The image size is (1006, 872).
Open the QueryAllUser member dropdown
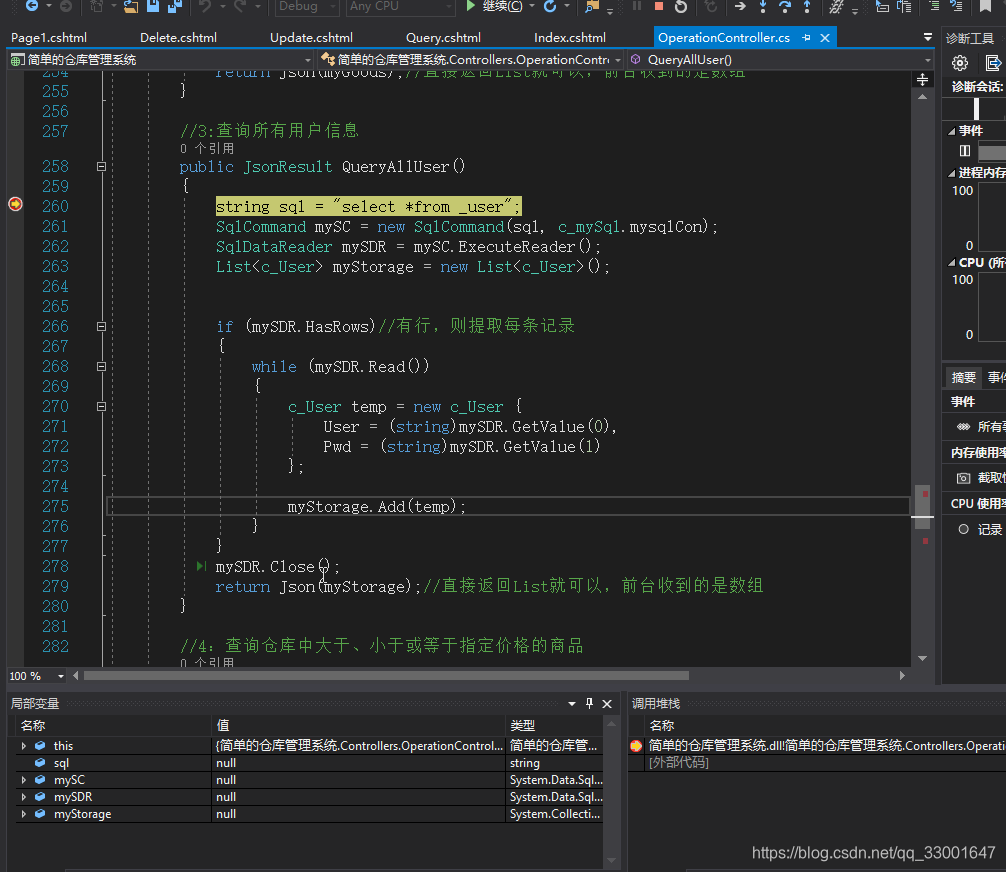[x=780, y=60]
